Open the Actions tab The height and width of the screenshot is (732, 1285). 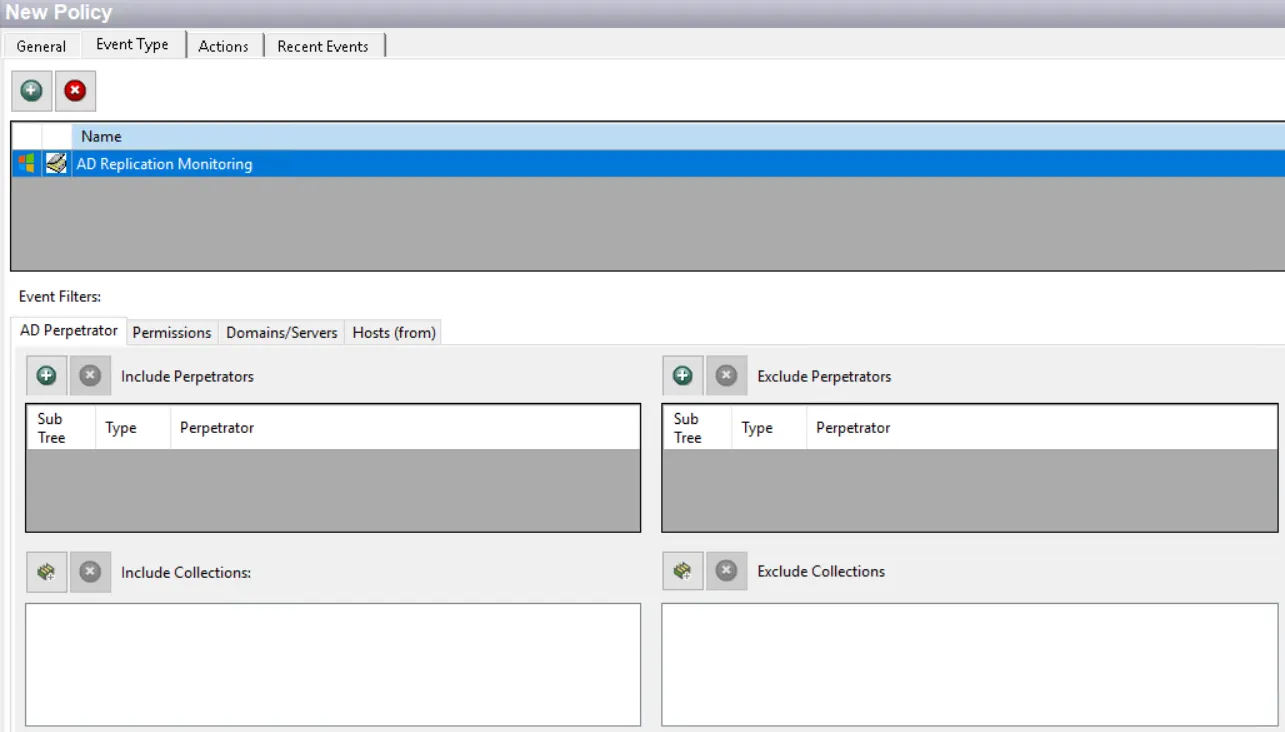coord(223,46)
